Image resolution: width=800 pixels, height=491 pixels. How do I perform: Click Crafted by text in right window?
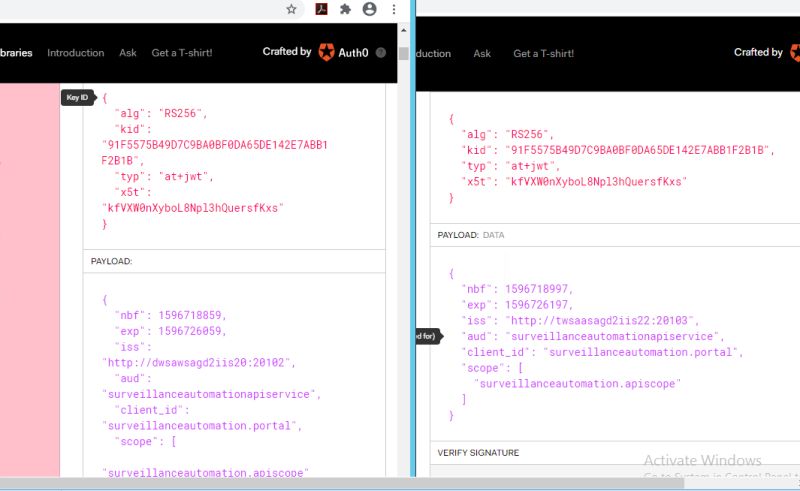[x=758, y=52]
